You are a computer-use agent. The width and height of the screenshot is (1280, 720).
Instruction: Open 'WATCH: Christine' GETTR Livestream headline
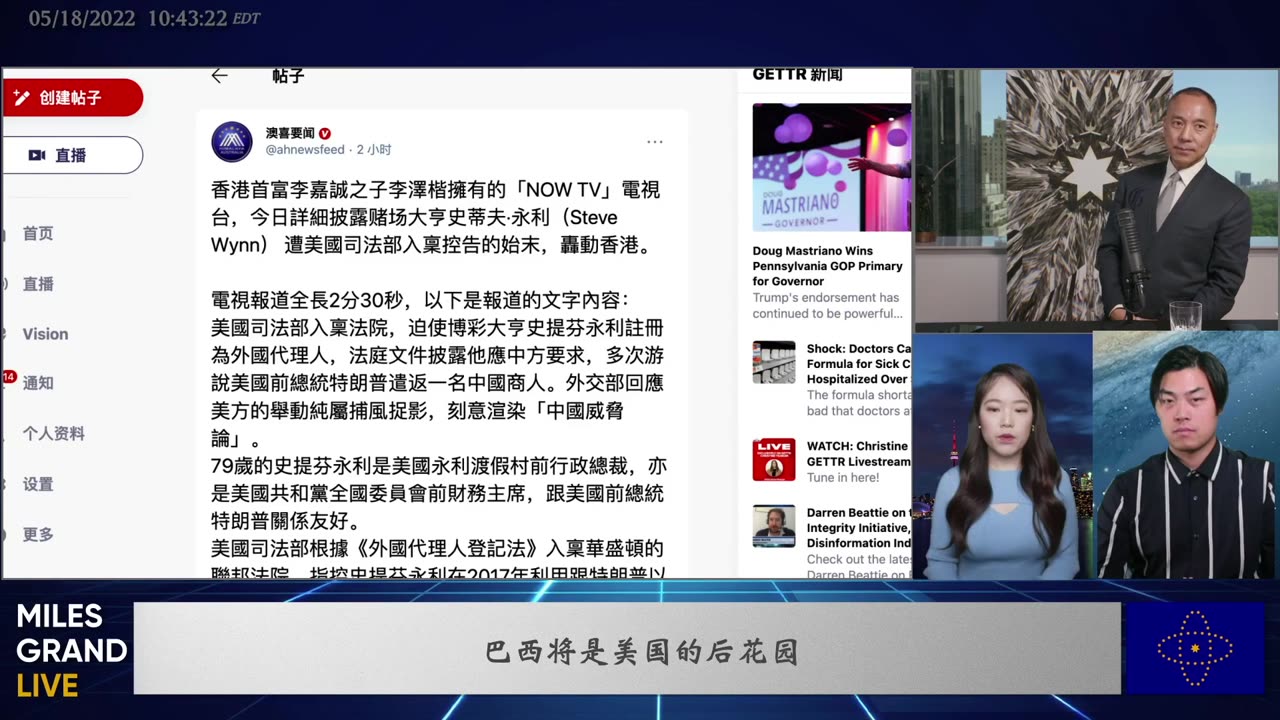pos(859,454)
